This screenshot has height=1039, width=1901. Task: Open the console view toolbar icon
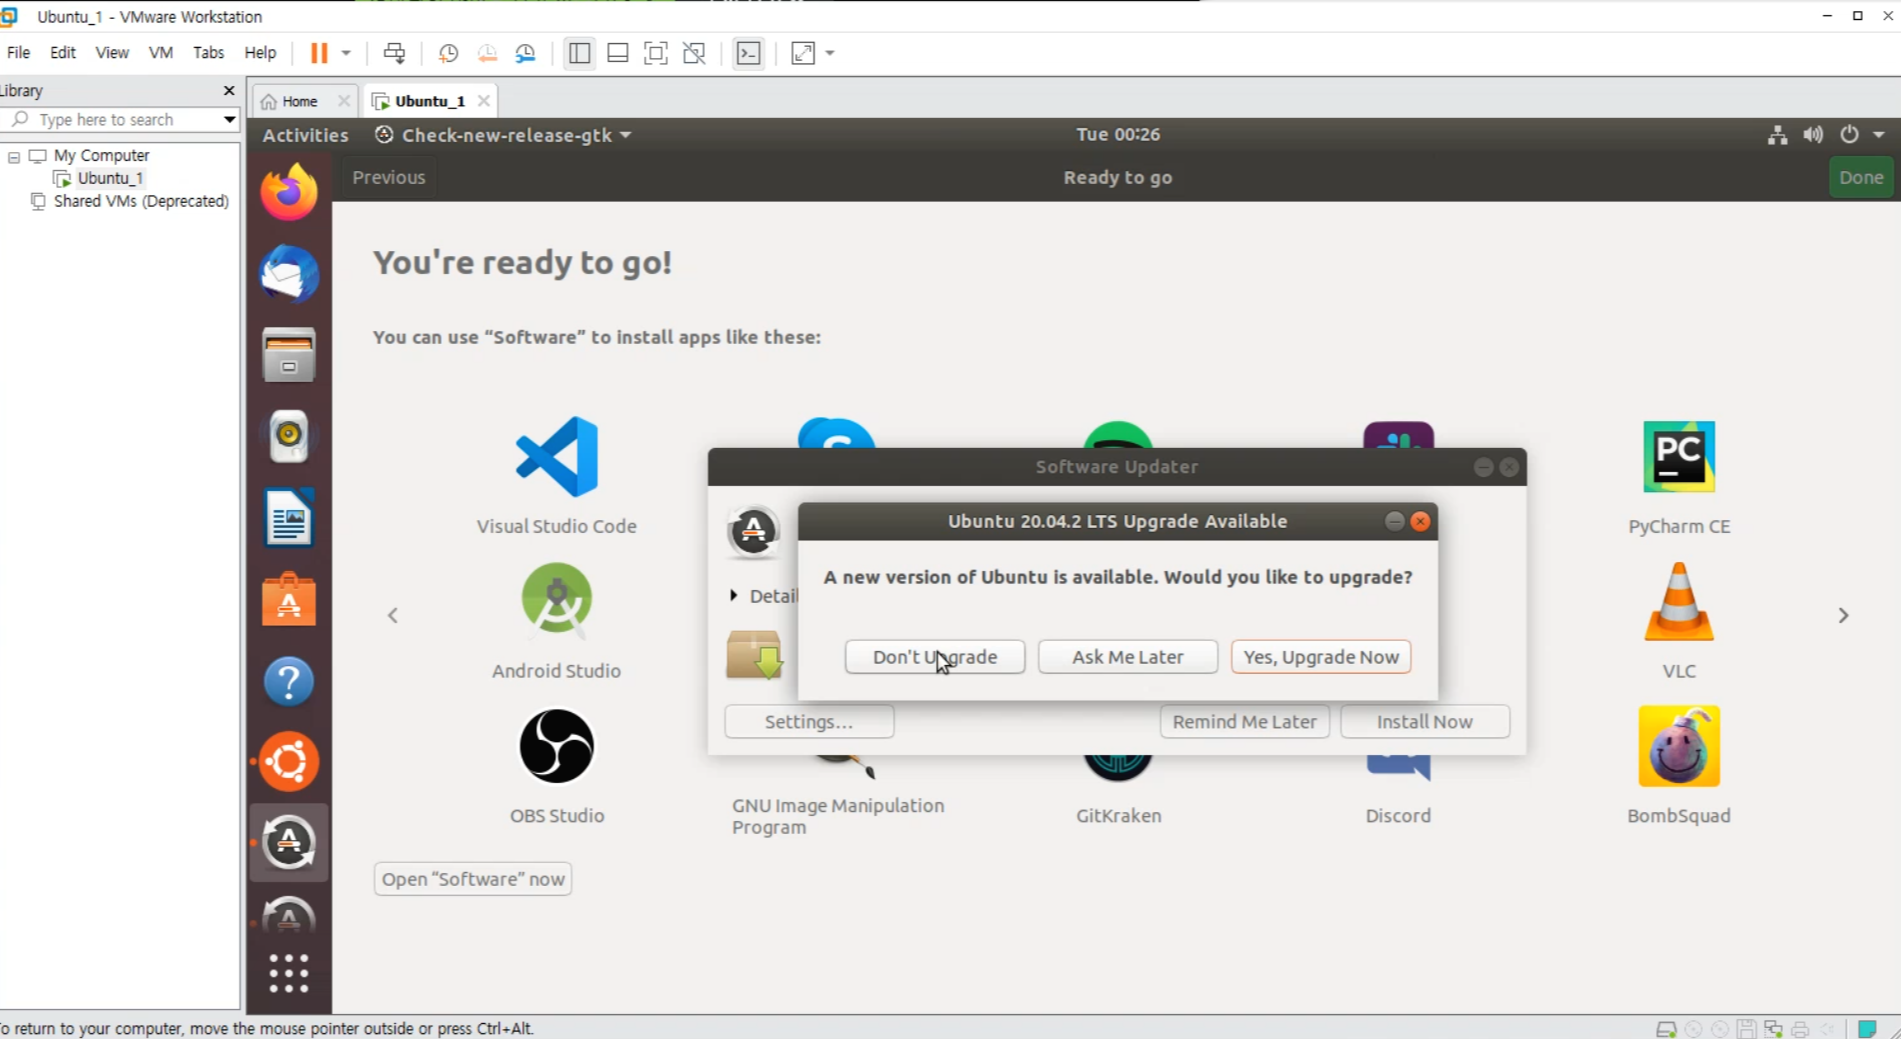point(748,53)
